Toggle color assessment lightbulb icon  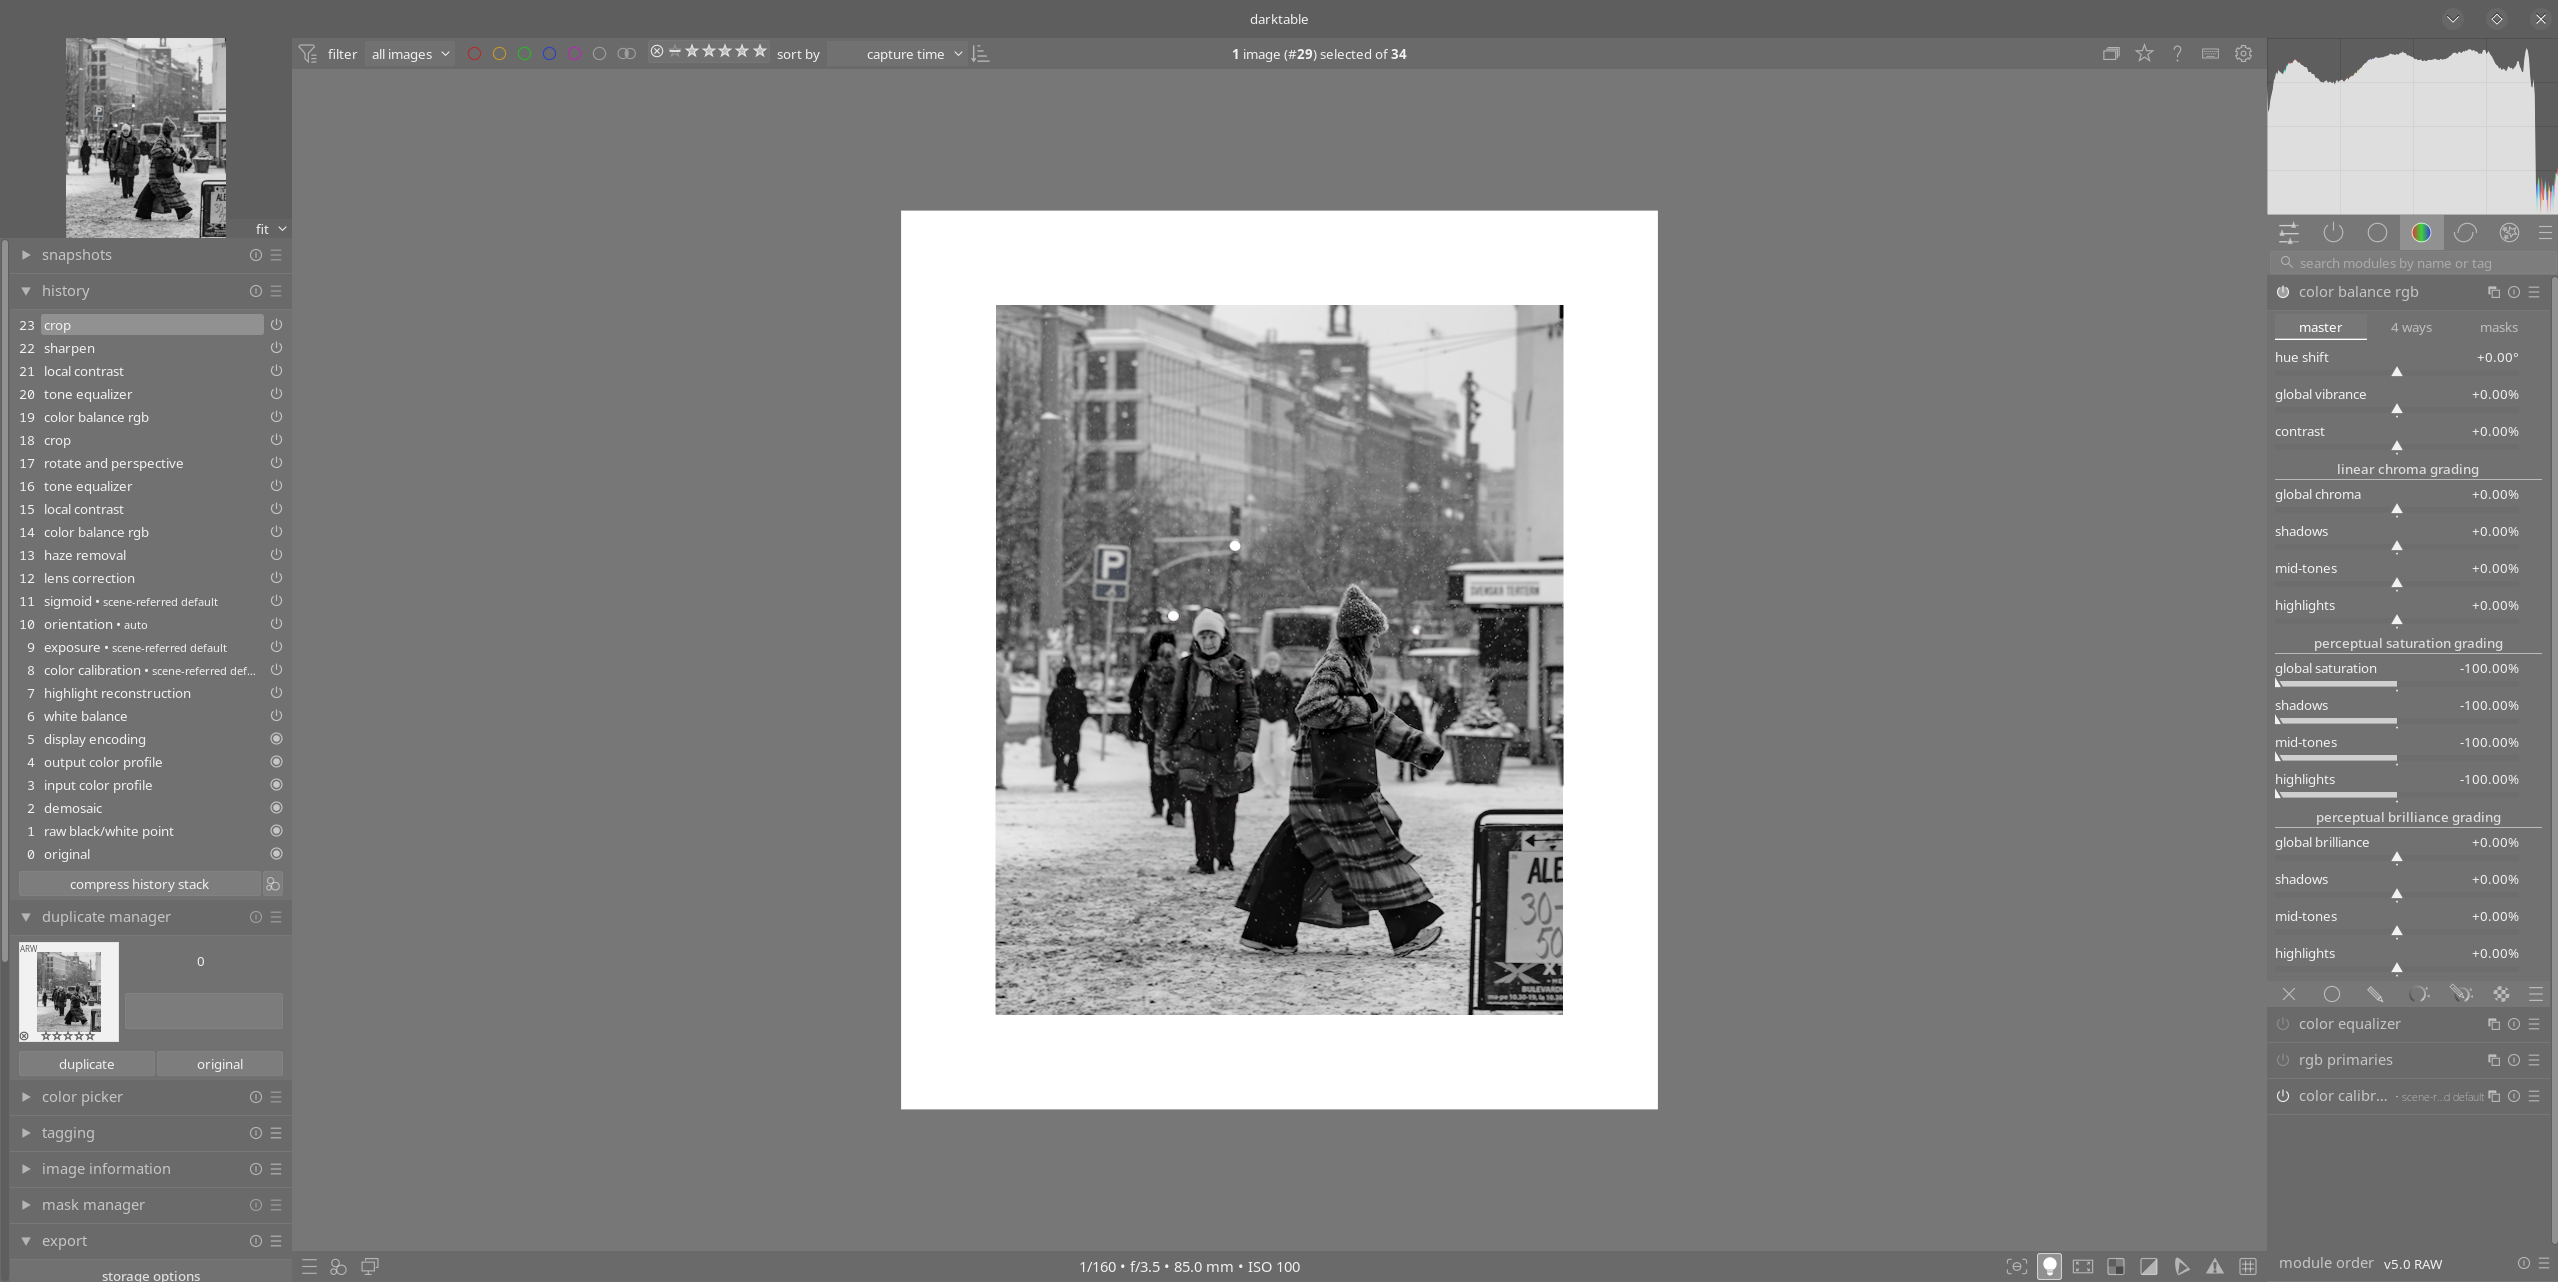coord(2050,1266)
